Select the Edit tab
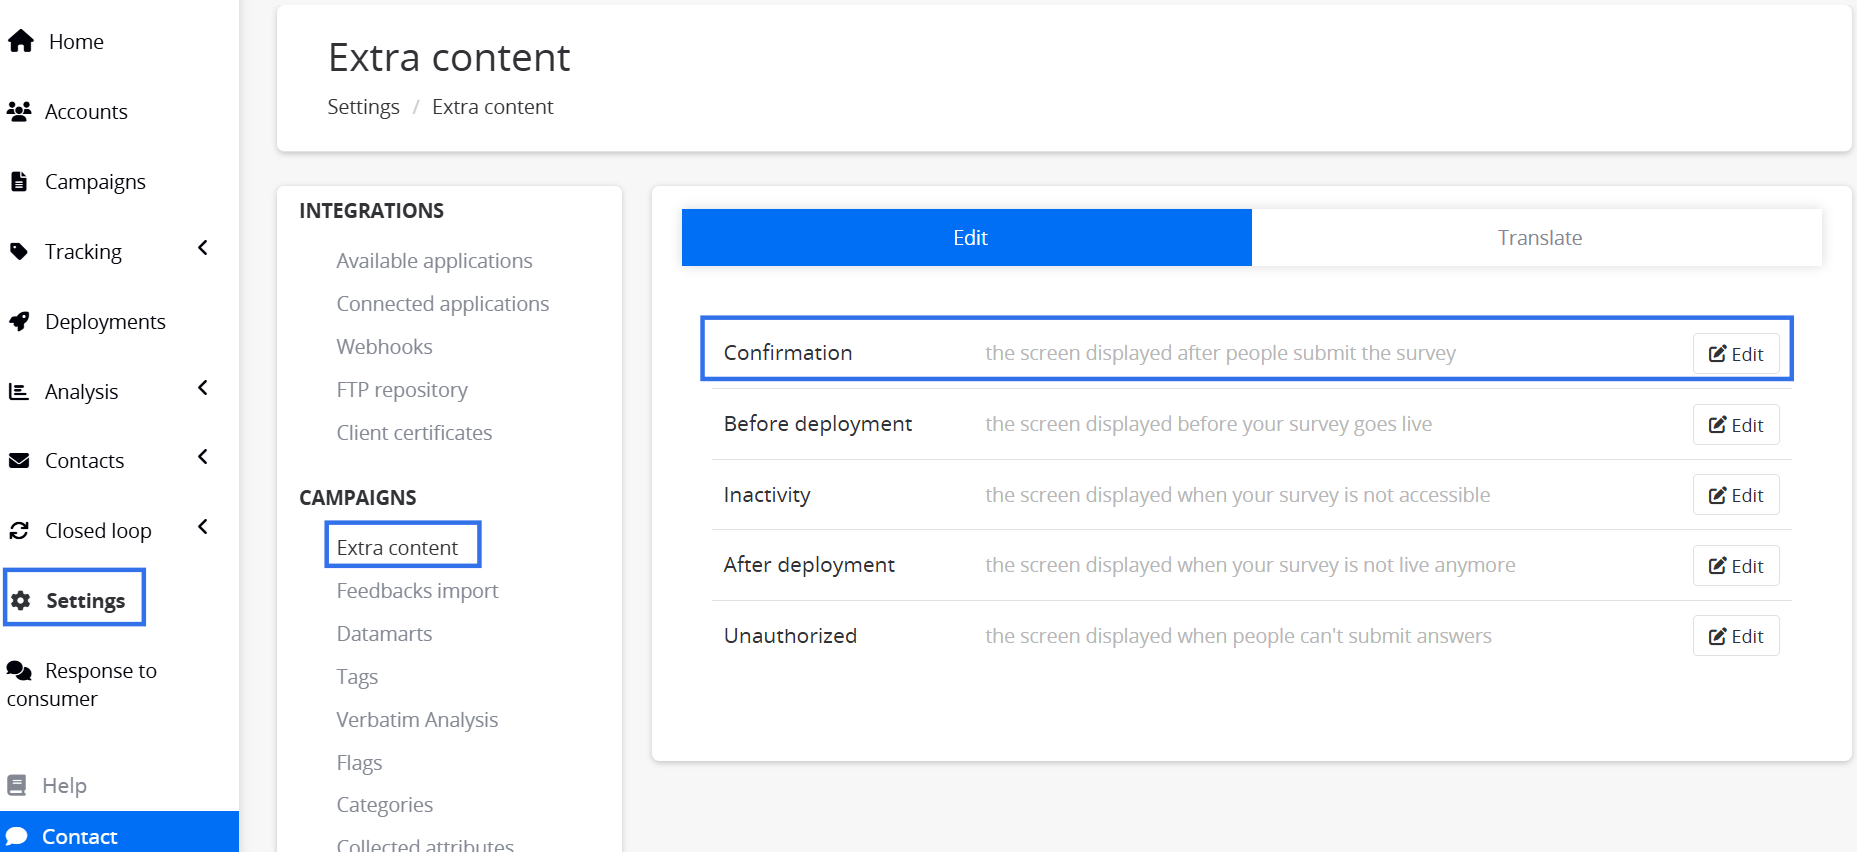1857x852 pixels. (967, 238)
